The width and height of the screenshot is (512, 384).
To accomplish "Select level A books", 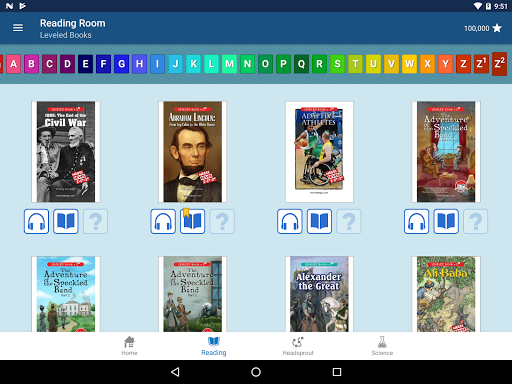I will coord(13,64).
